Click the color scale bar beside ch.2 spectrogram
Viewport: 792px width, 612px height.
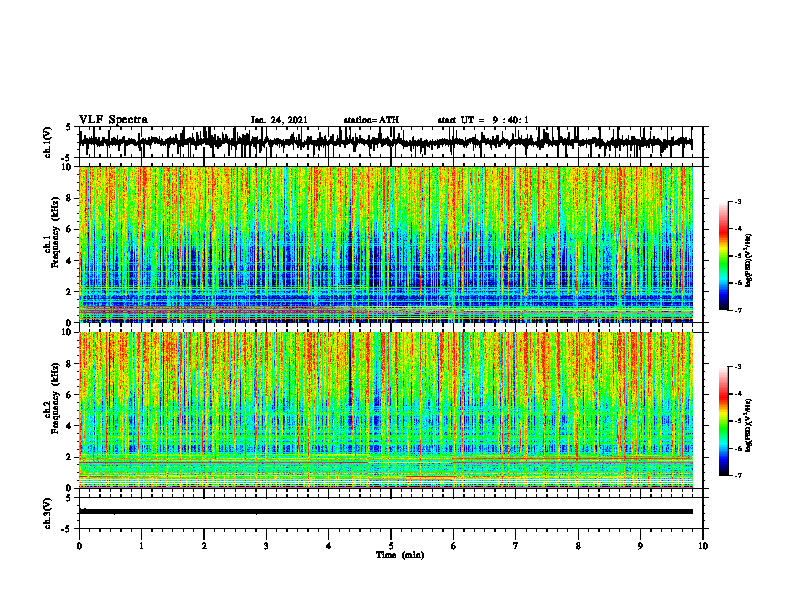click(x=723, y=421)
